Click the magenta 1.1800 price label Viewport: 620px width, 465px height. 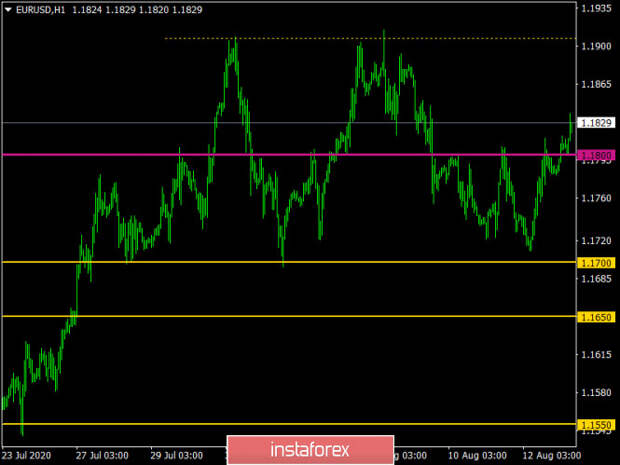(x=596, y=155)
